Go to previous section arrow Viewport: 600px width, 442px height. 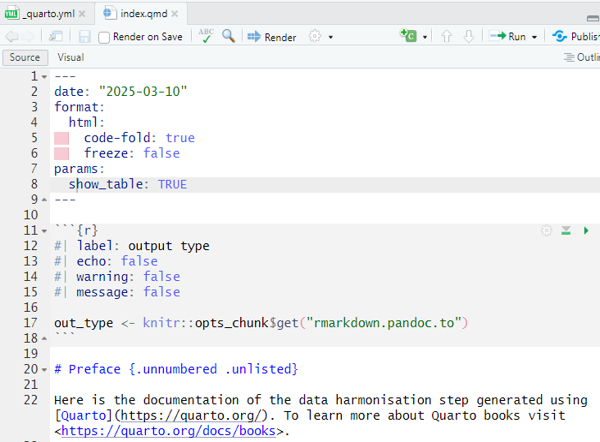tap(446, 37)
